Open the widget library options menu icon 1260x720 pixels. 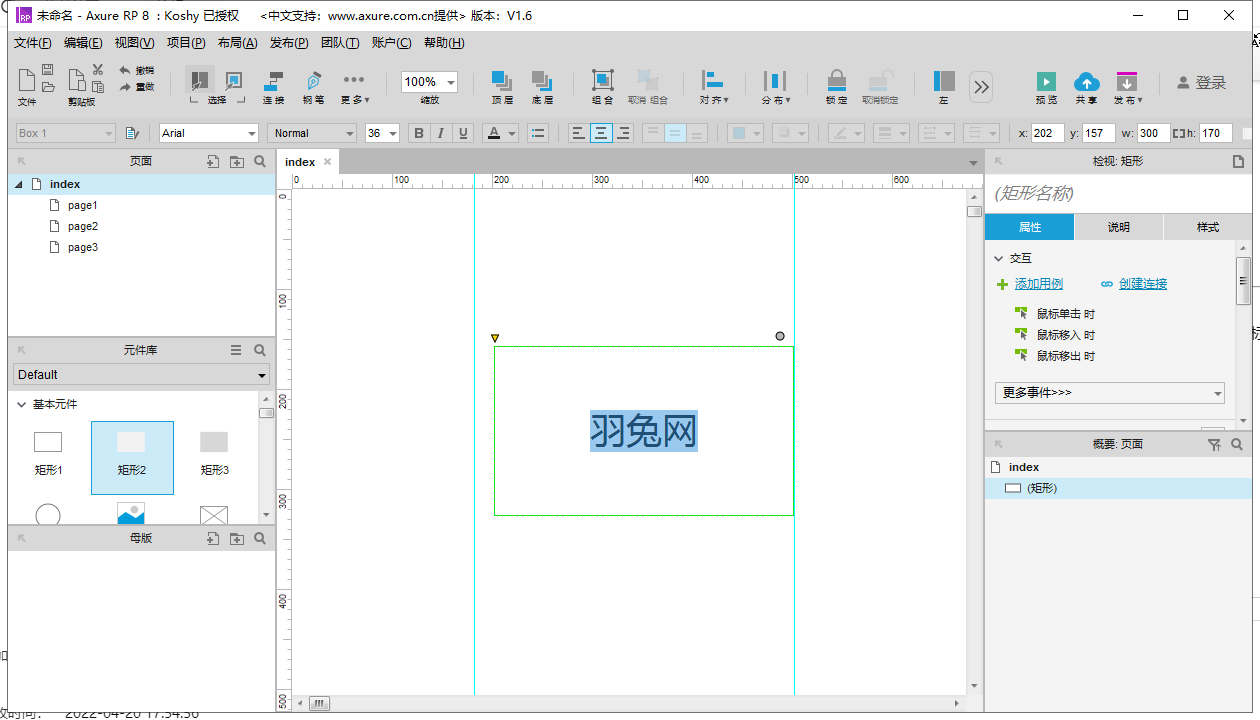point(236,350)
